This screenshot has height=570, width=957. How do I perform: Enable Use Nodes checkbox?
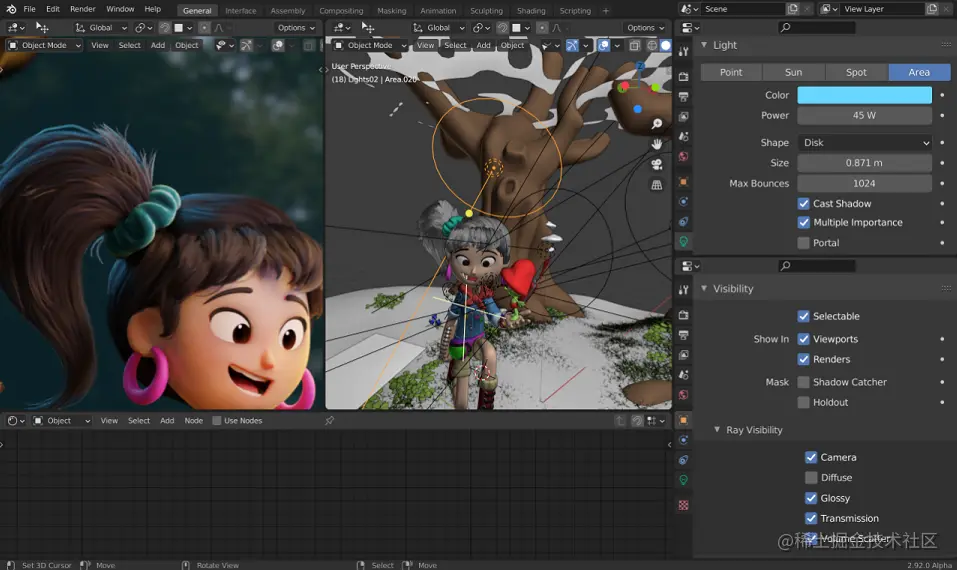(x=217, y=420)
